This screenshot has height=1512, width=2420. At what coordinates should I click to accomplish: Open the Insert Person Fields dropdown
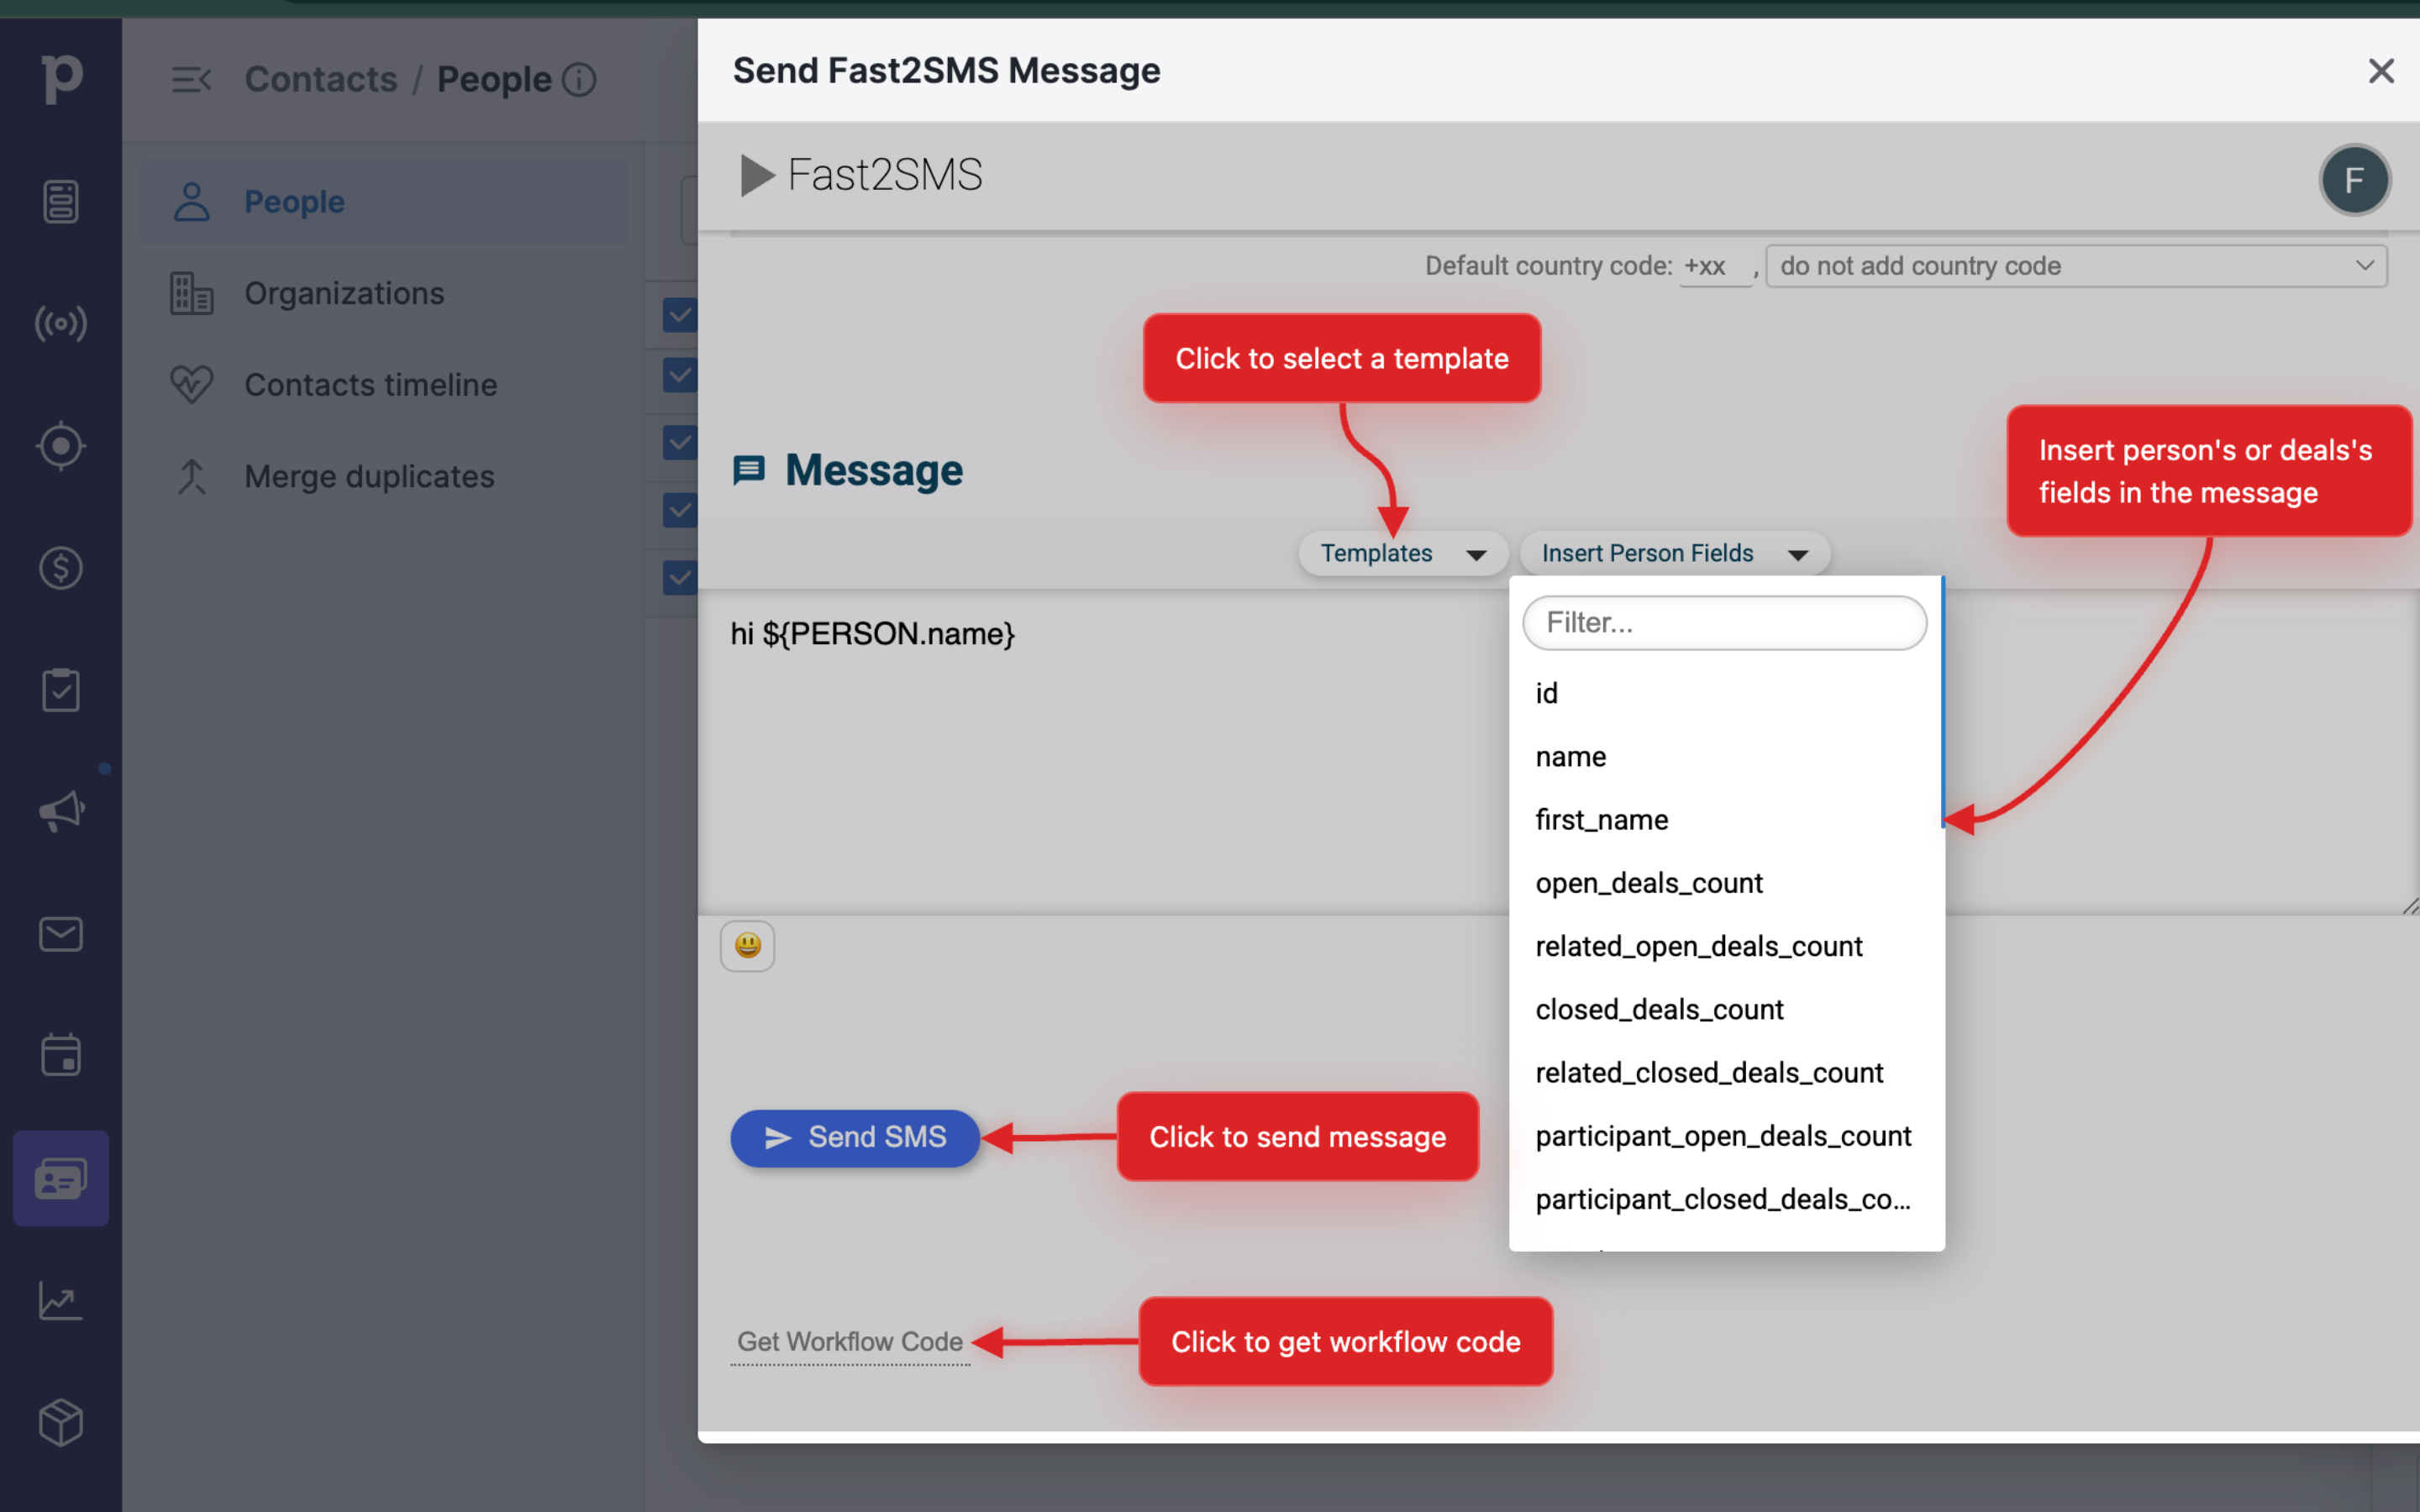point(1674,553)
